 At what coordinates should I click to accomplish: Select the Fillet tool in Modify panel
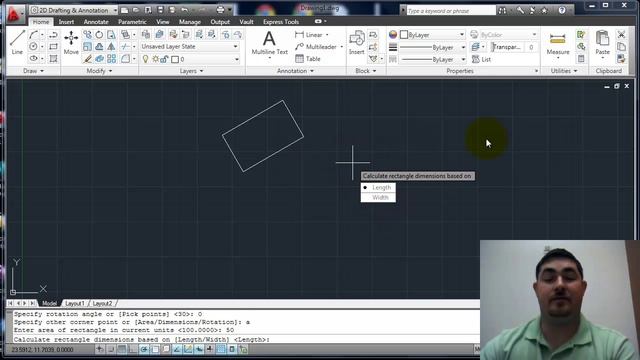pyautogui.click(x=125, y=59)
